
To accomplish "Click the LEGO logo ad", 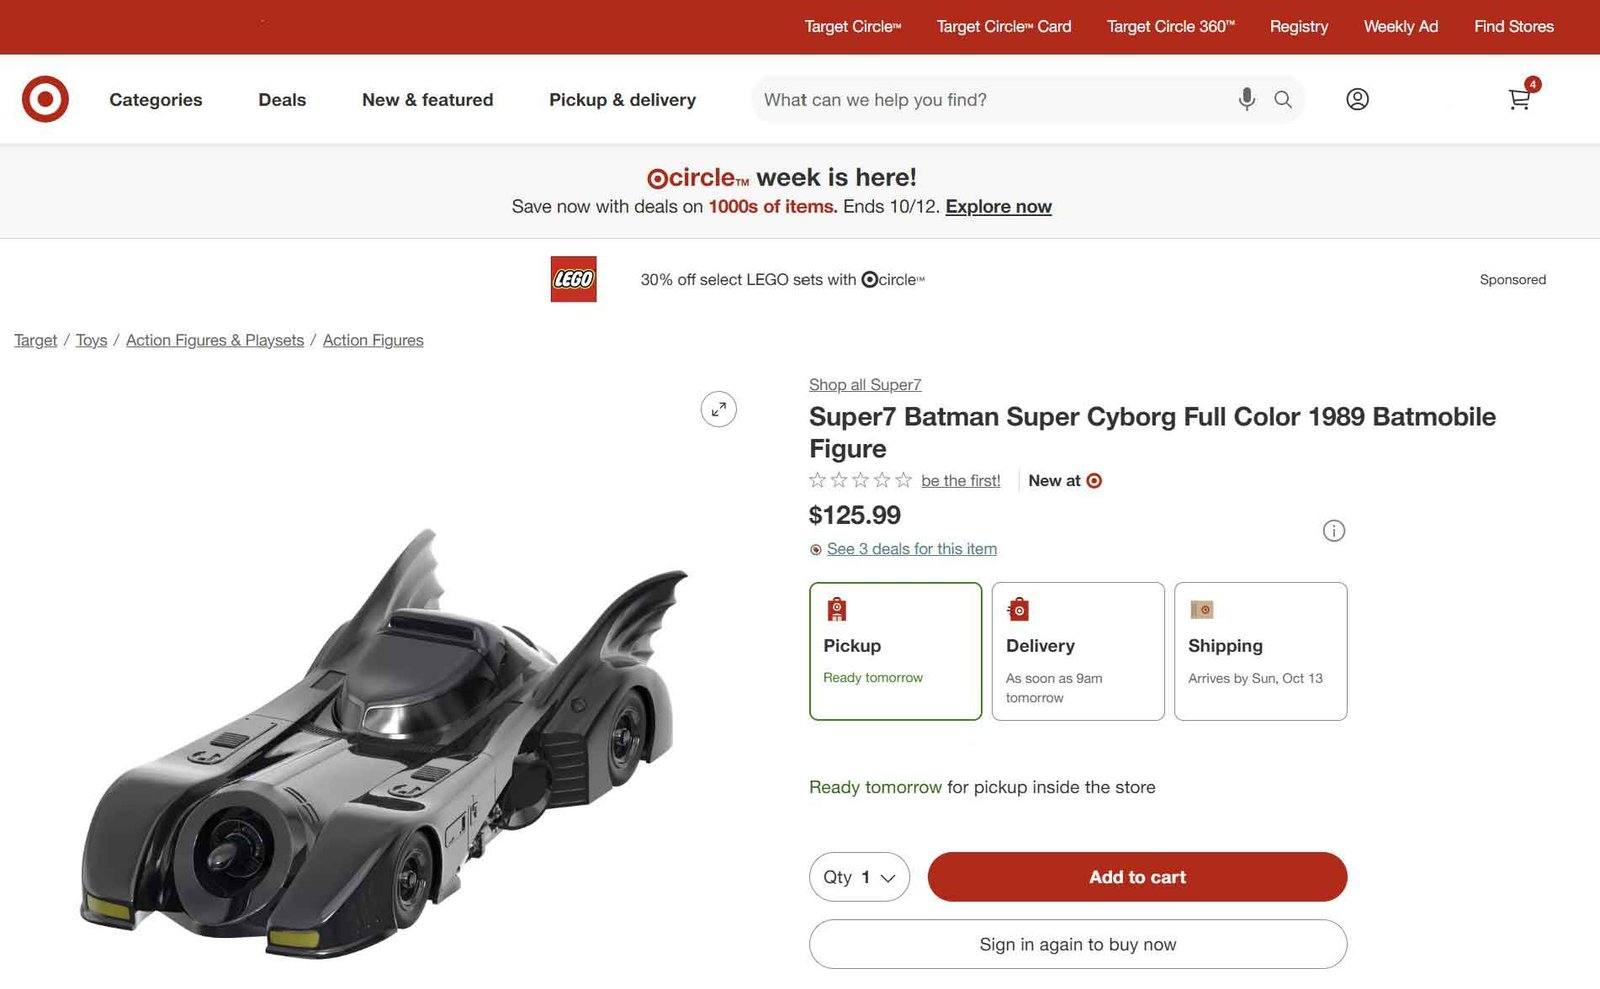I will (x=573, y=279).
